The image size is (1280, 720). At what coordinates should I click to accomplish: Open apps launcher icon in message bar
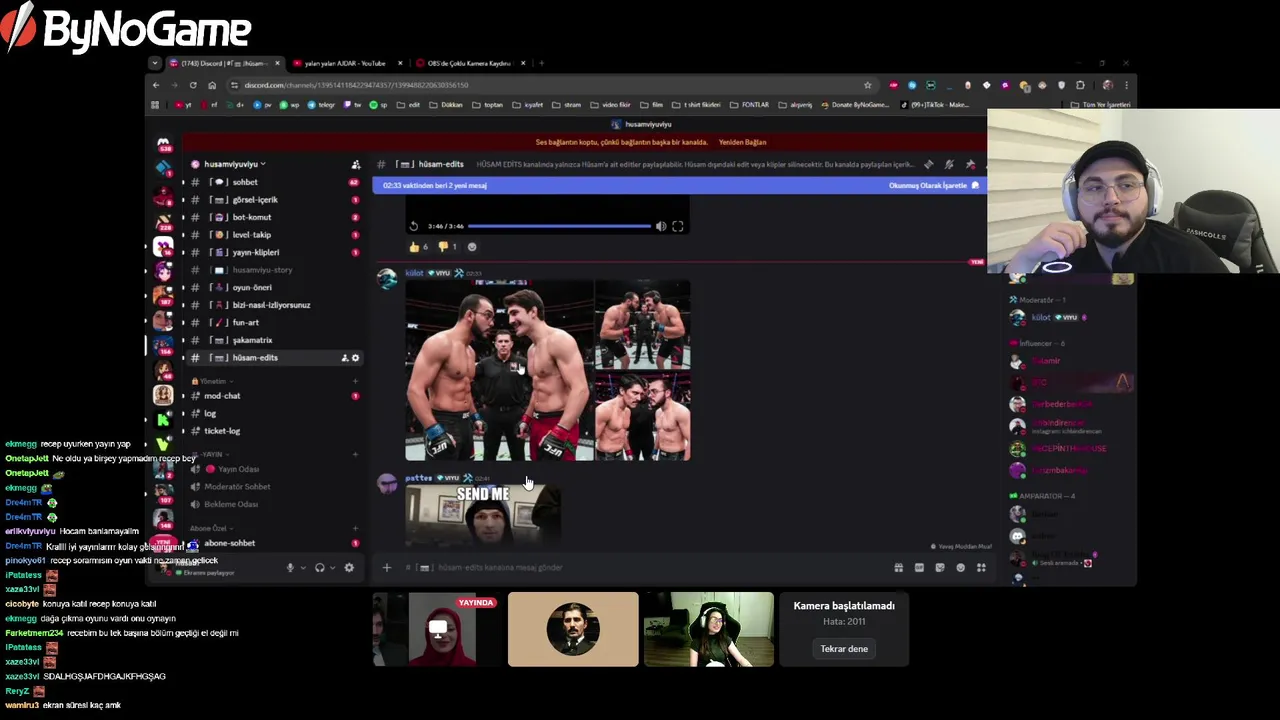981,568
